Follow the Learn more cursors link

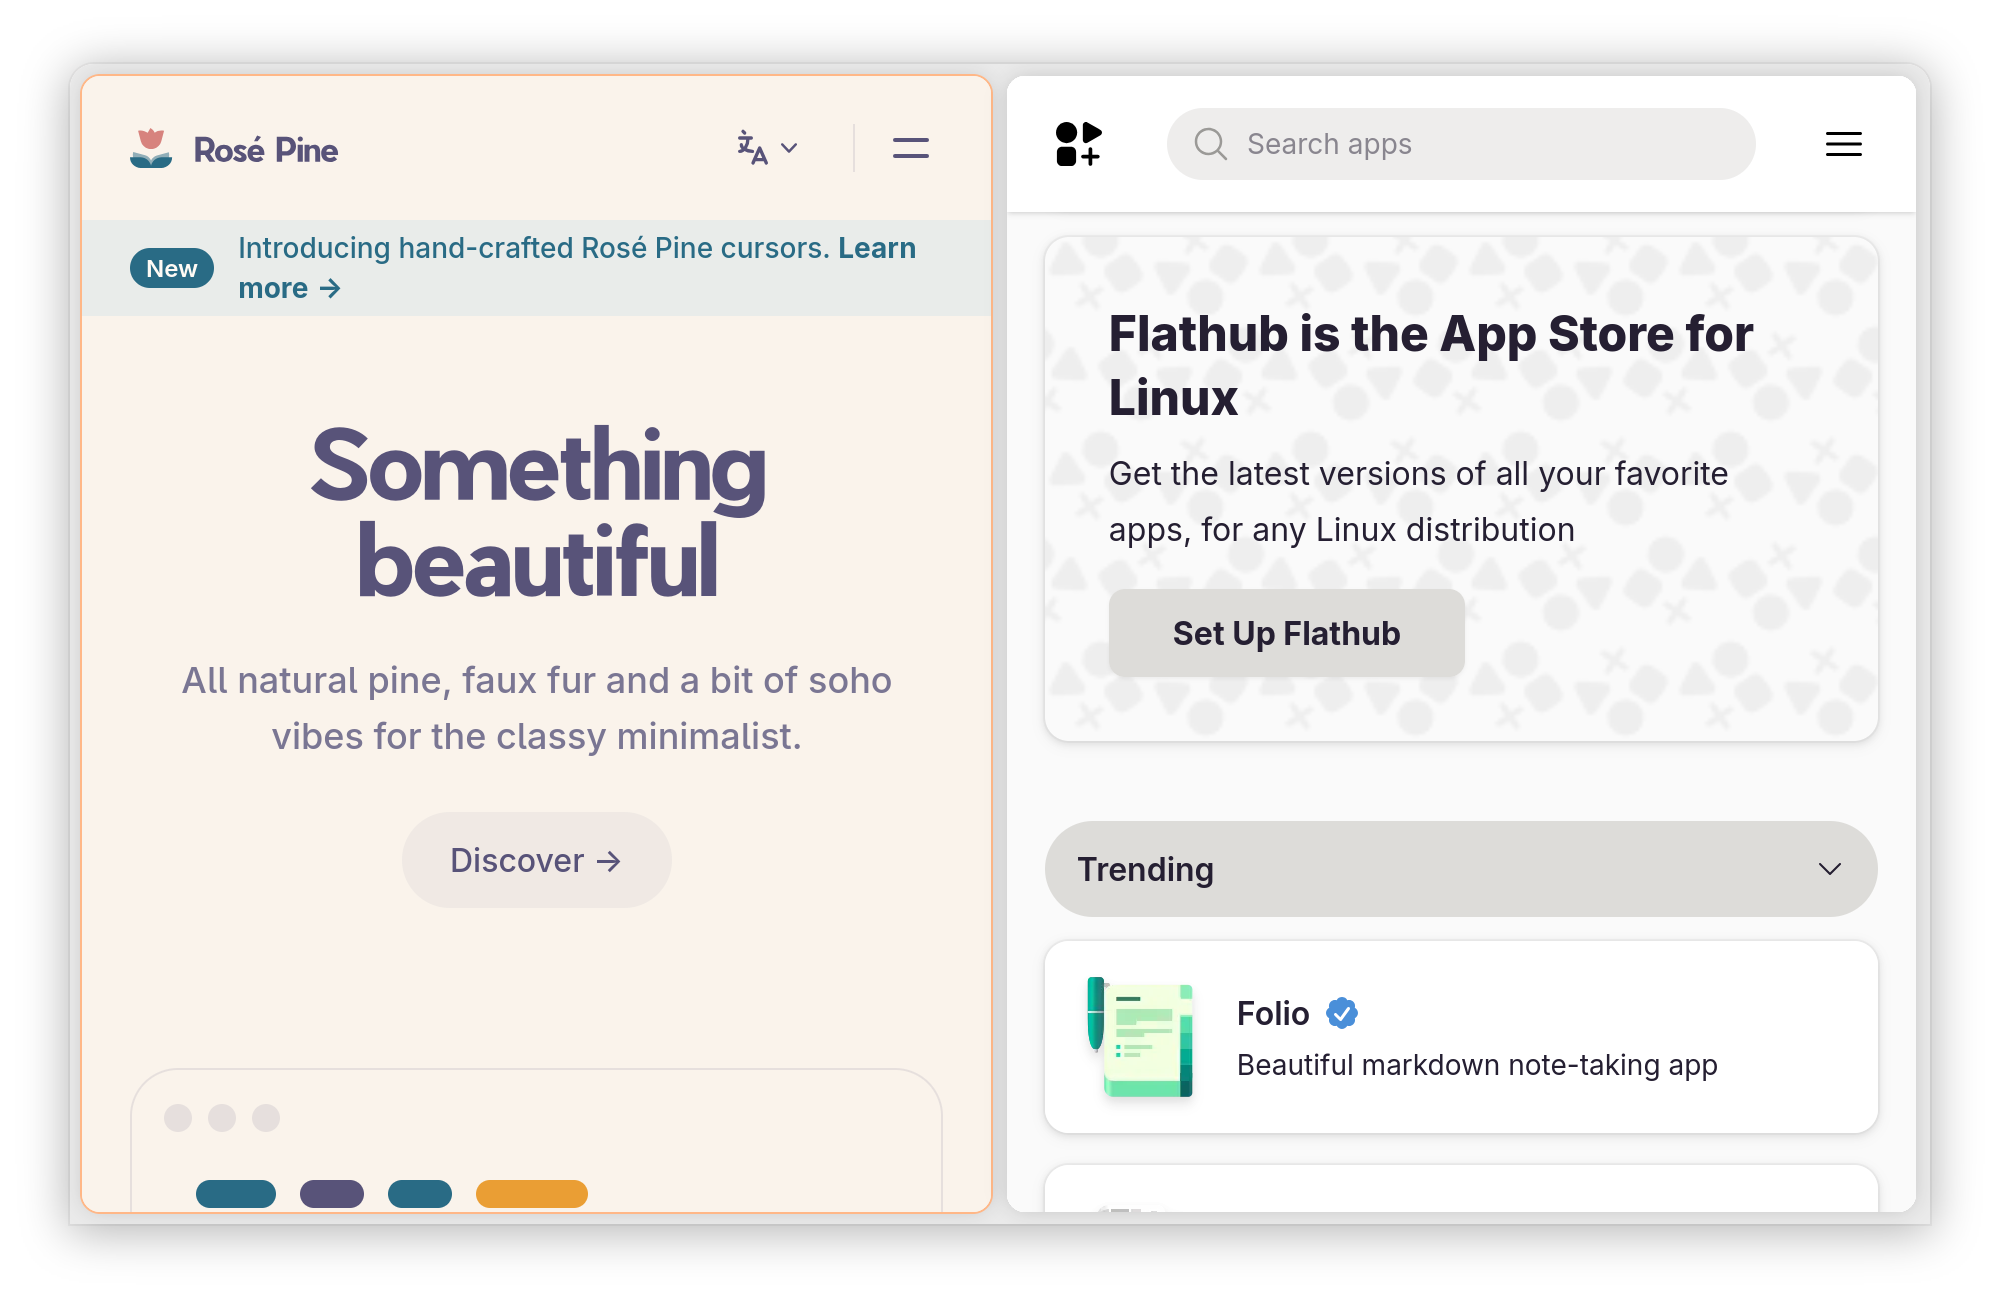[577, 268]
